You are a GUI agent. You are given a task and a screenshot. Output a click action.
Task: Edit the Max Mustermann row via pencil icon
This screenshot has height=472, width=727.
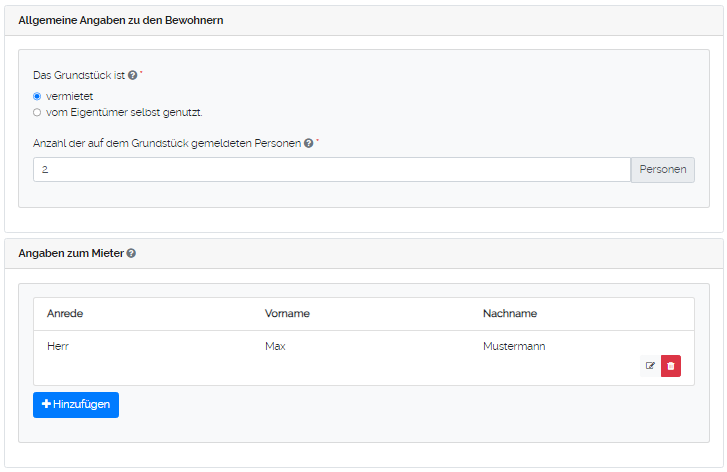pos(650,366)
